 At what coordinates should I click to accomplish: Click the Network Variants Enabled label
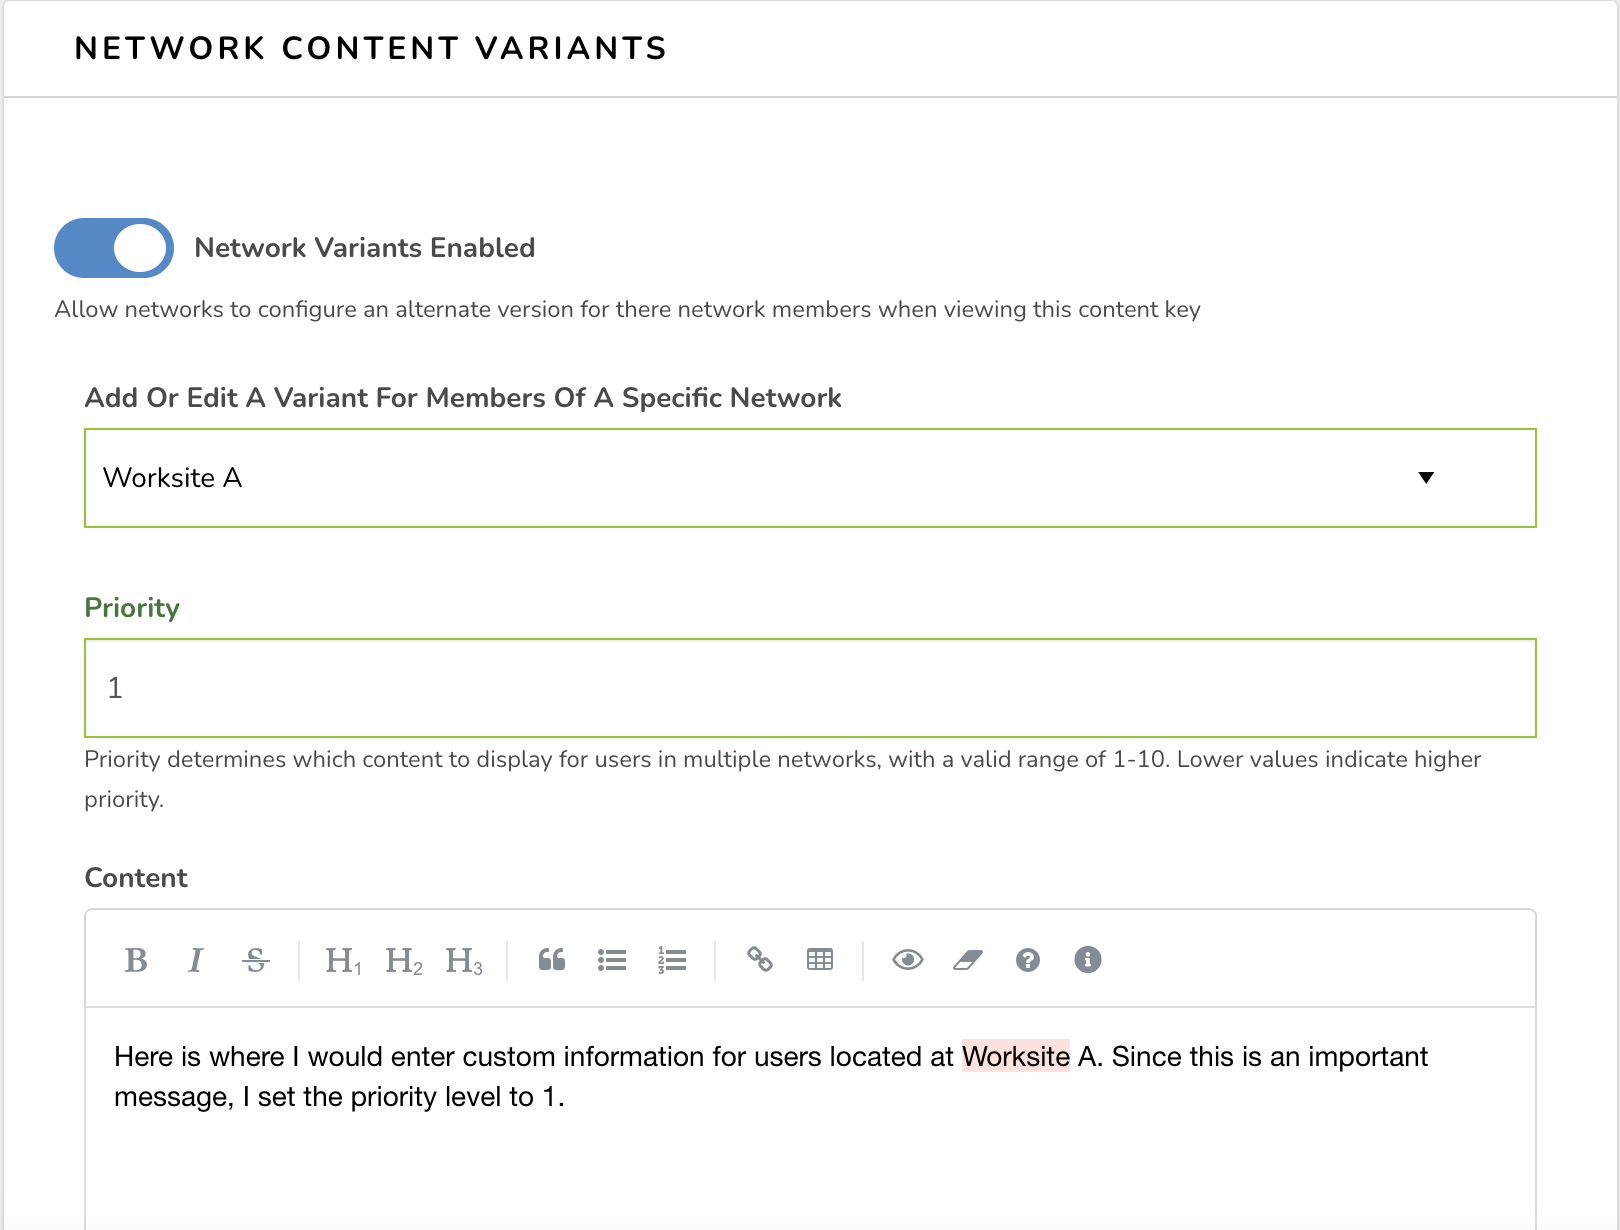click(x=365, y=248)
